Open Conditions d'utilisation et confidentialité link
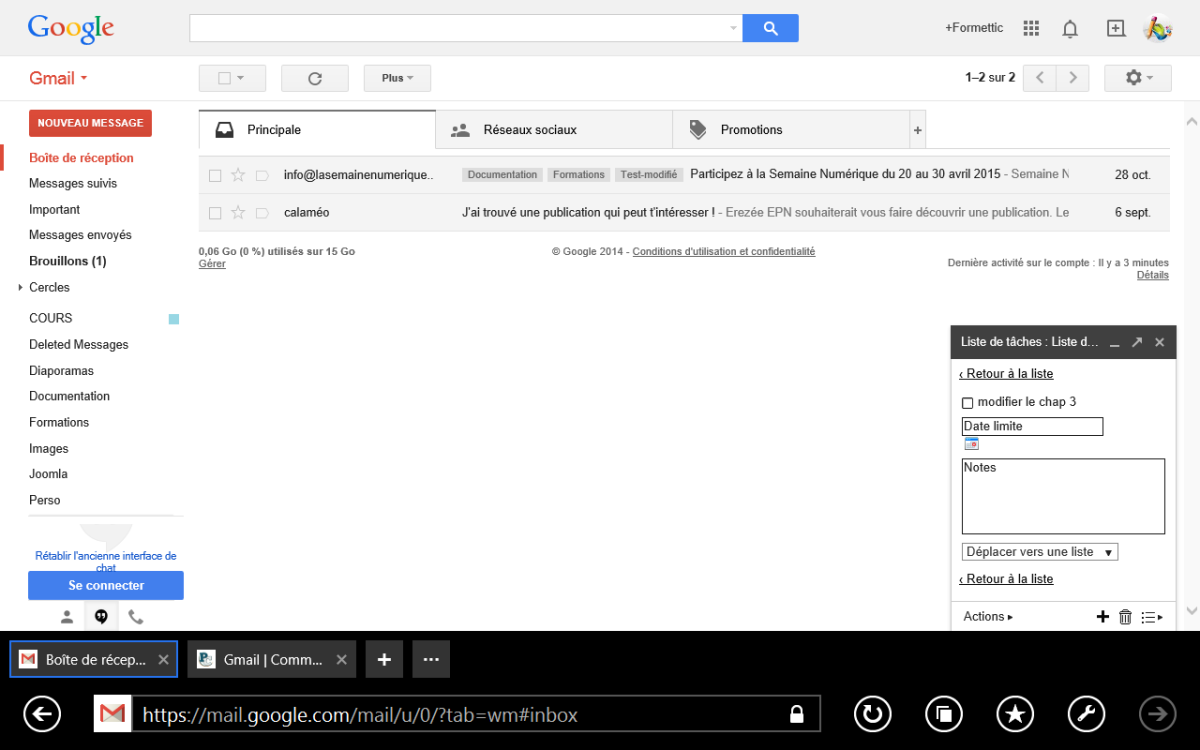The height and width of the screenshot is (750, 1200). coord(724,252)
